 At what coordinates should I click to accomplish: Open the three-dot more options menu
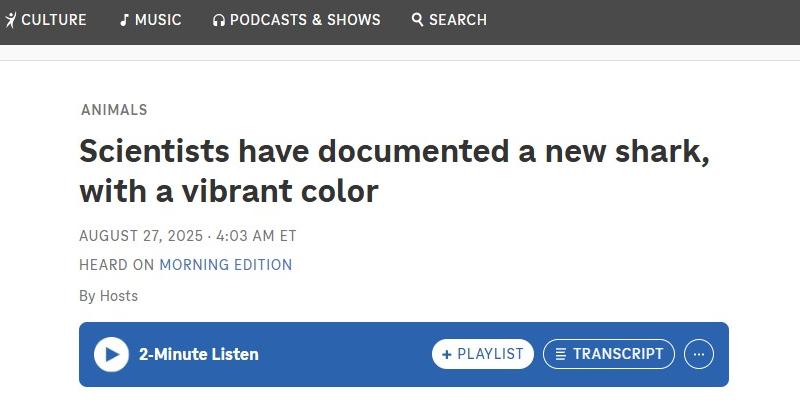coord(699,354)
